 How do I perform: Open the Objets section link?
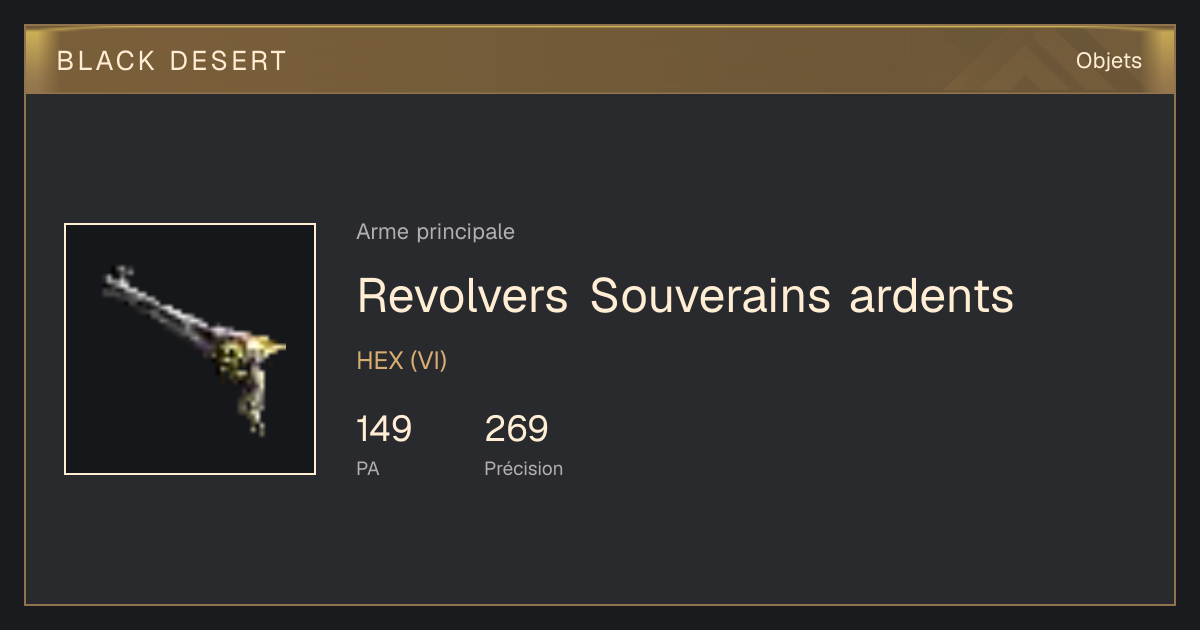1109,61
